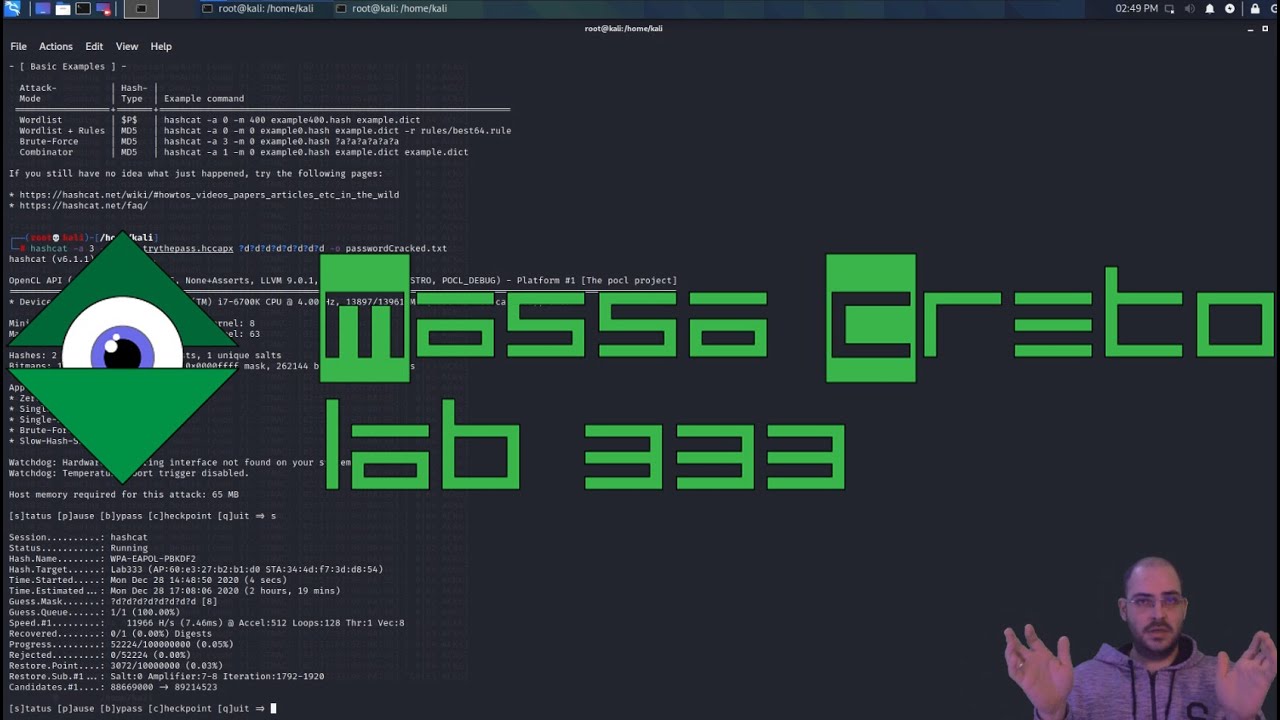Click the terminal title 'root@kali:/home/kali'

coord(624,29)
